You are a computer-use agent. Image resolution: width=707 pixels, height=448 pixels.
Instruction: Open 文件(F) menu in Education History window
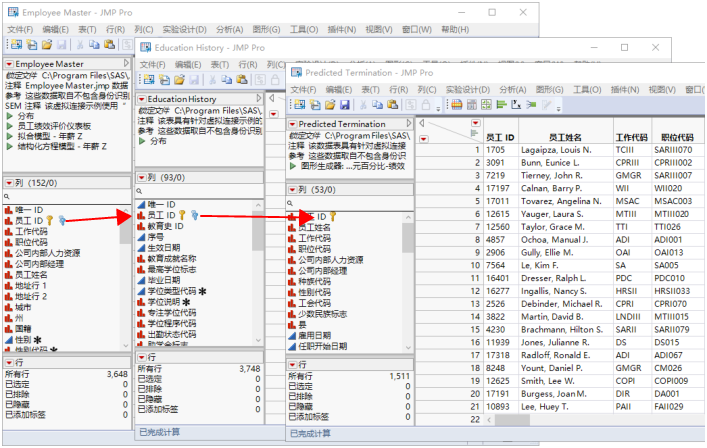point(152,64)
